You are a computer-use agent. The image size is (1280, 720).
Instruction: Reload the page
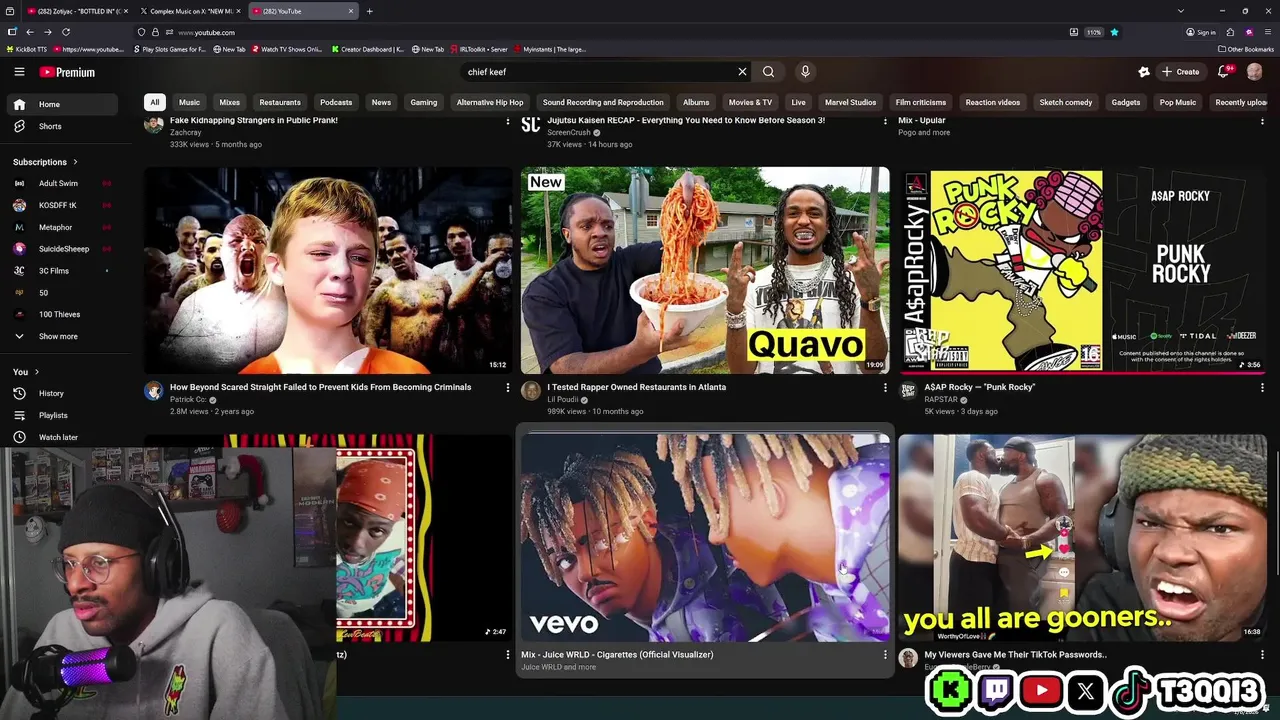tap(66, 32)
